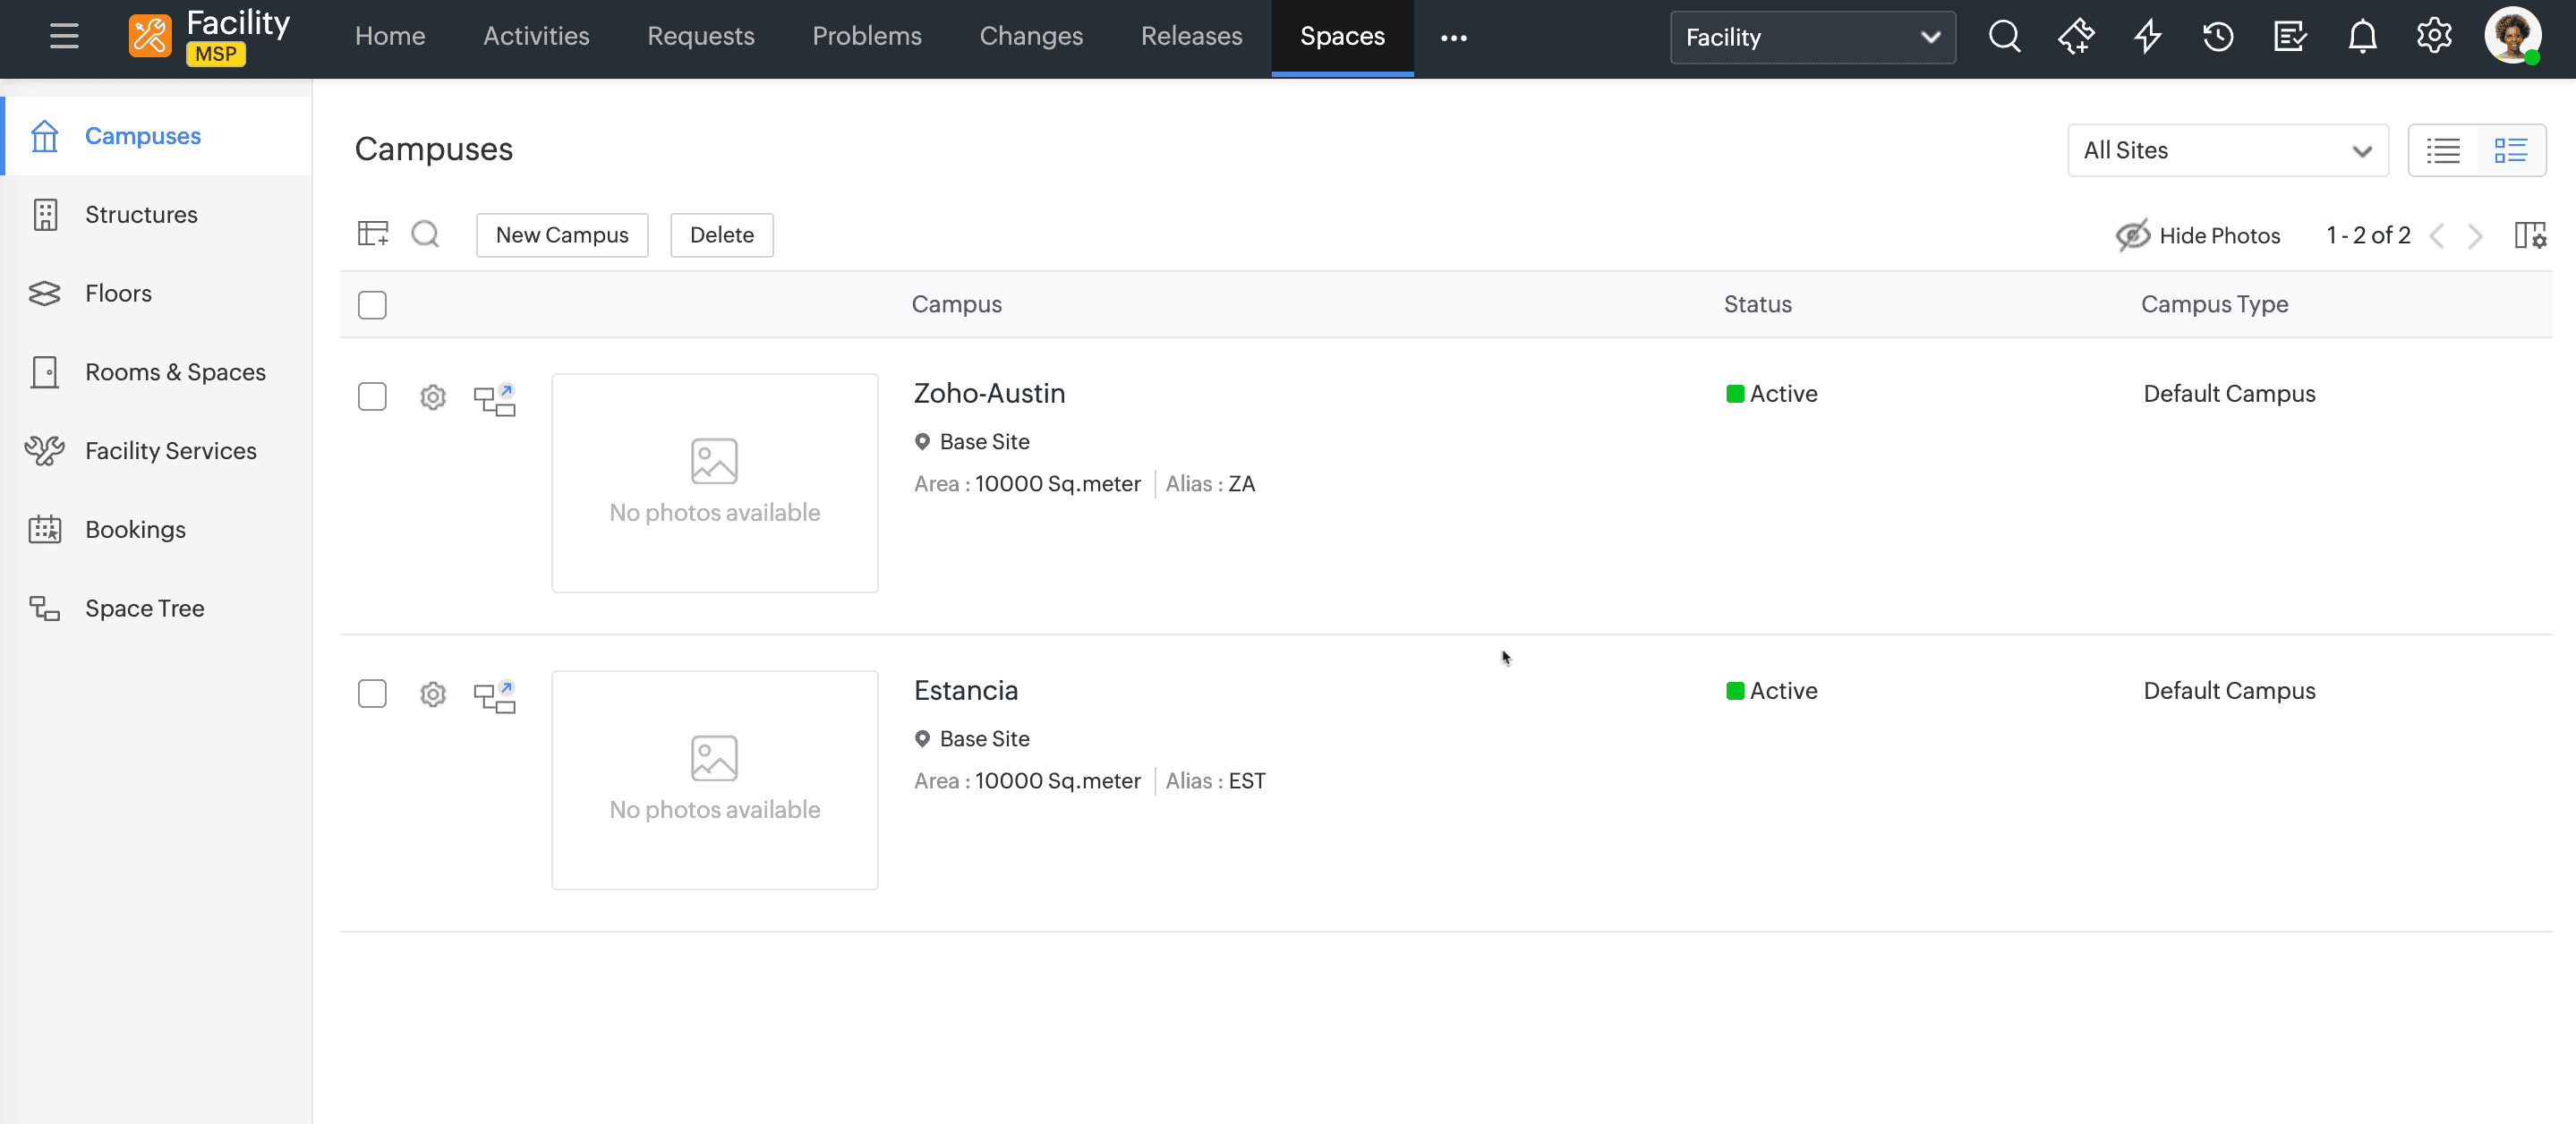Open space tree view for Zoho-Austin
This screenshot has height=1124, width=2576.
click(x=494, y=398)
